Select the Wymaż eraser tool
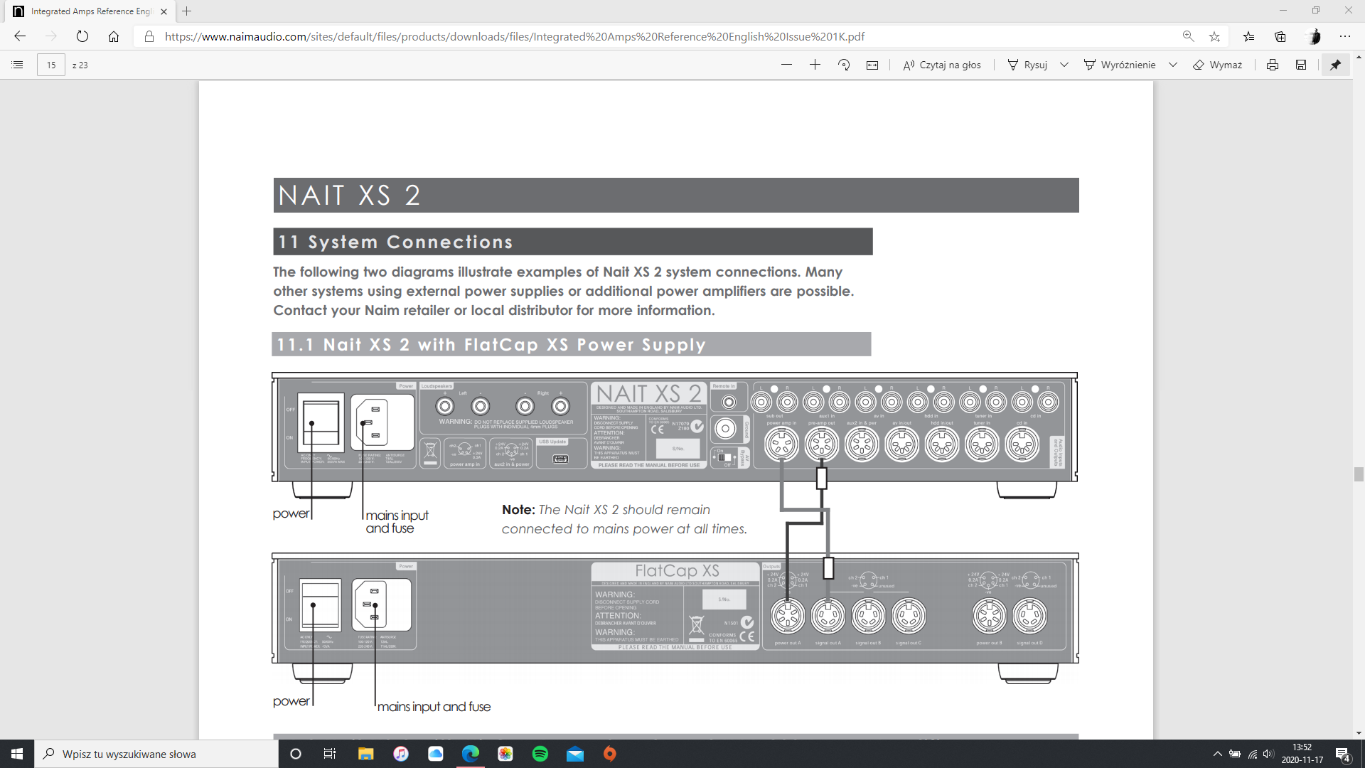 tap(1217, 65)
